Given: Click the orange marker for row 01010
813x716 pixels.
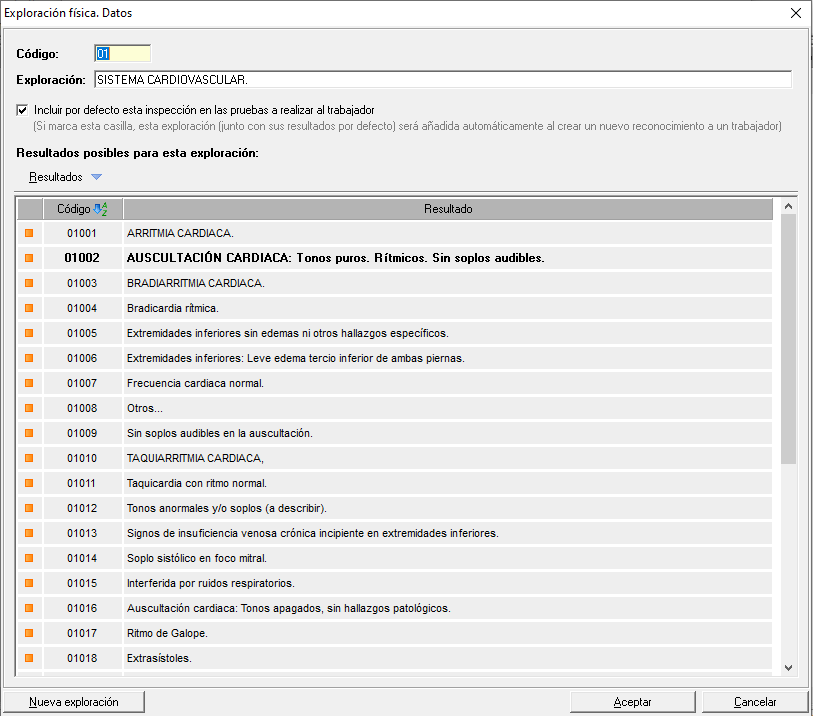Looking at the screenshot, I should 29,458.
